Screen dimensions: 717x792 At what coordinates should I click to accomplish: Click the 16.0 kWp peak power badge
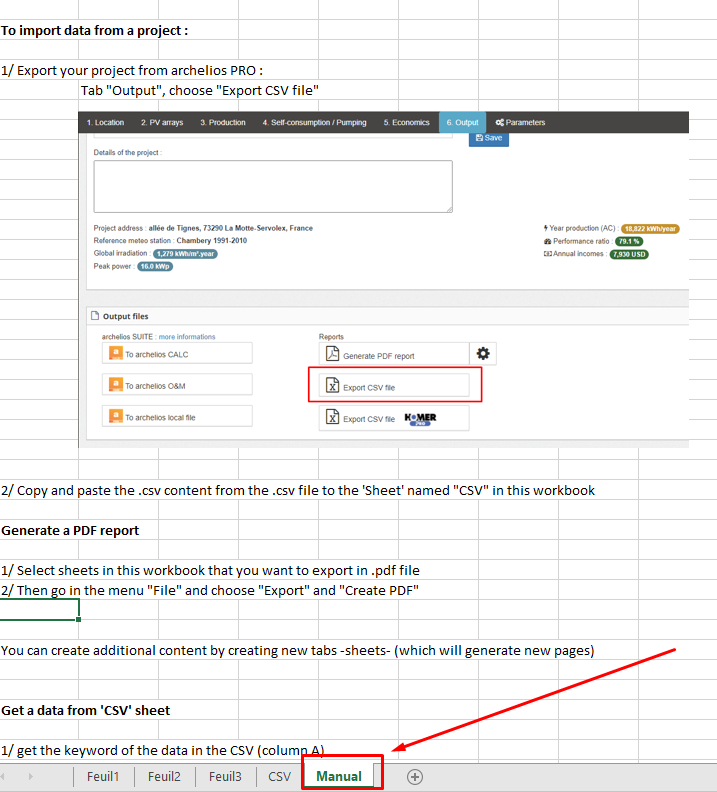pyautogui.click(x=155, y=266)
